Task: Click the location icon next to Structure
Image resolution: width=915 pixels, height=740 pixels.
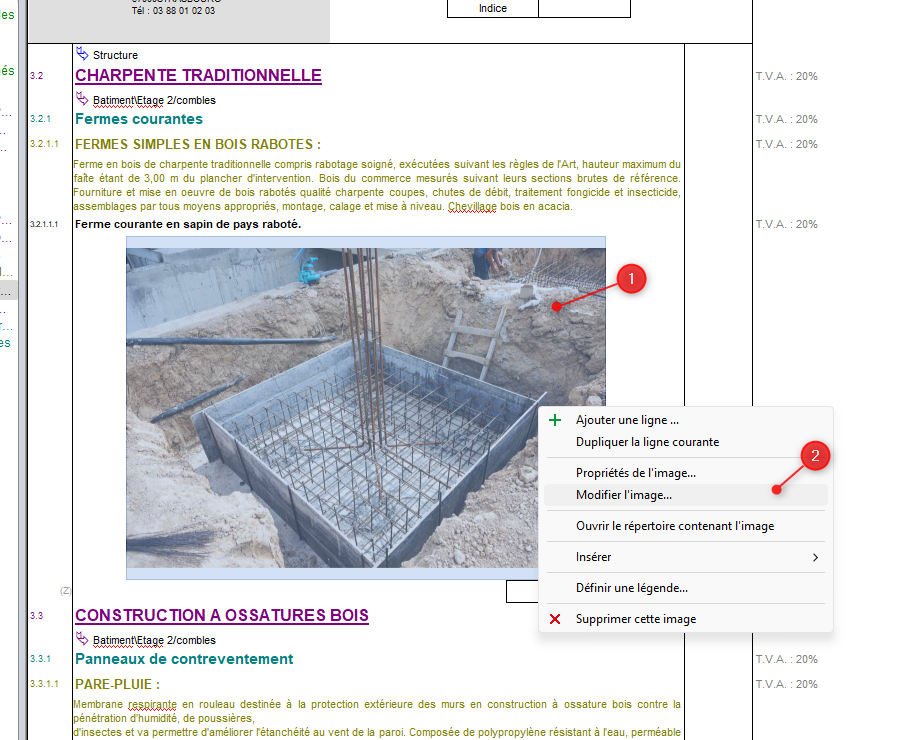Action: tap(82, 54)
